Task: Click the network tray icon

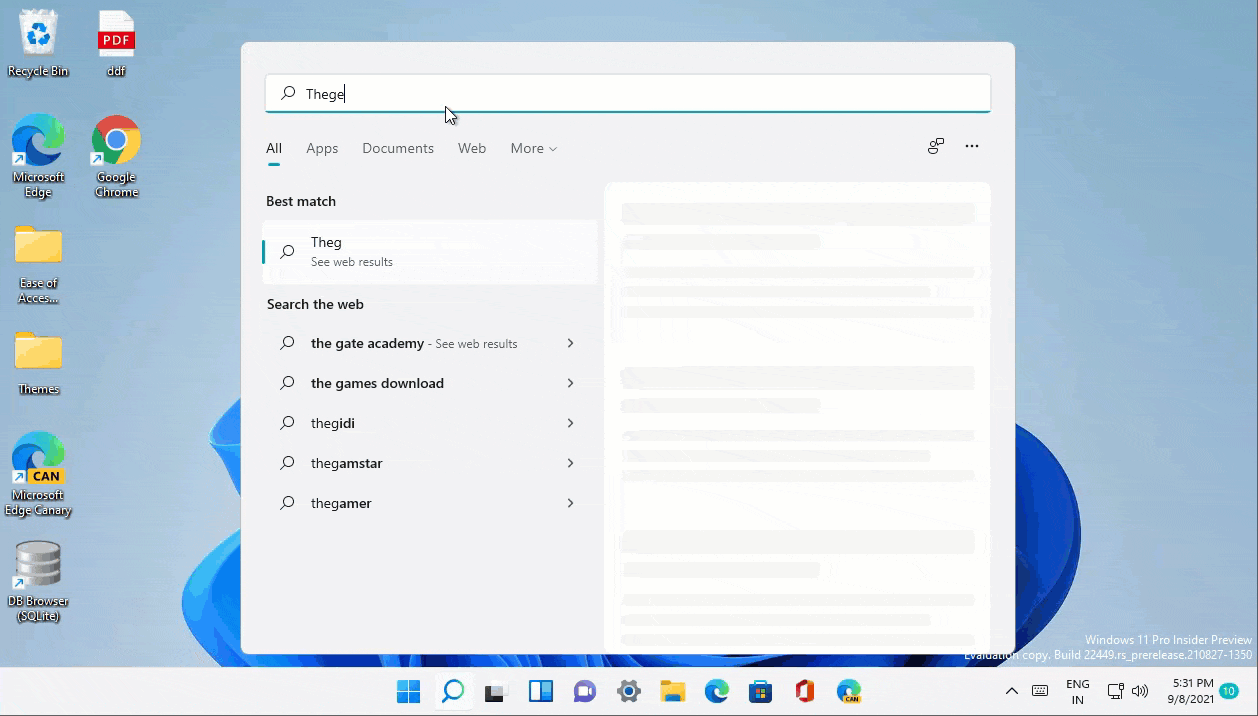Action: click(1116, 691)
